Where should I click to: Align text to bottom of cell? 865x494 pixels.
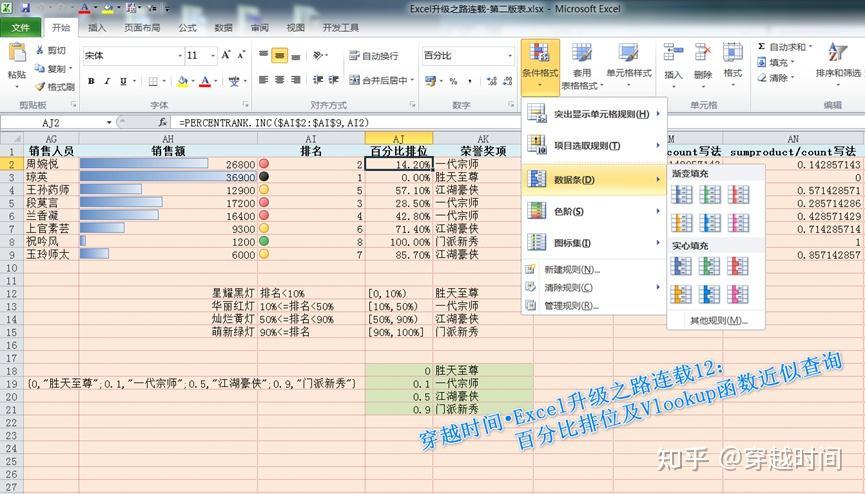[x=296, y=55]
